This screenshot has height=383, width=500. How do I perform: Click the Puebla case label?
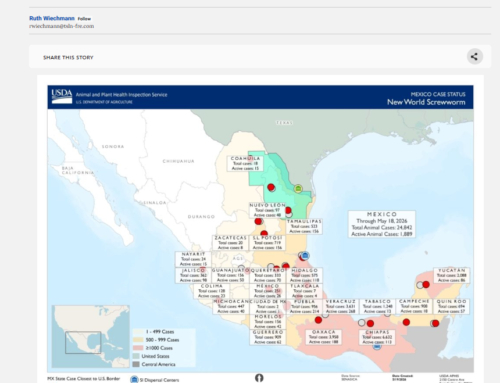point(304,306)
